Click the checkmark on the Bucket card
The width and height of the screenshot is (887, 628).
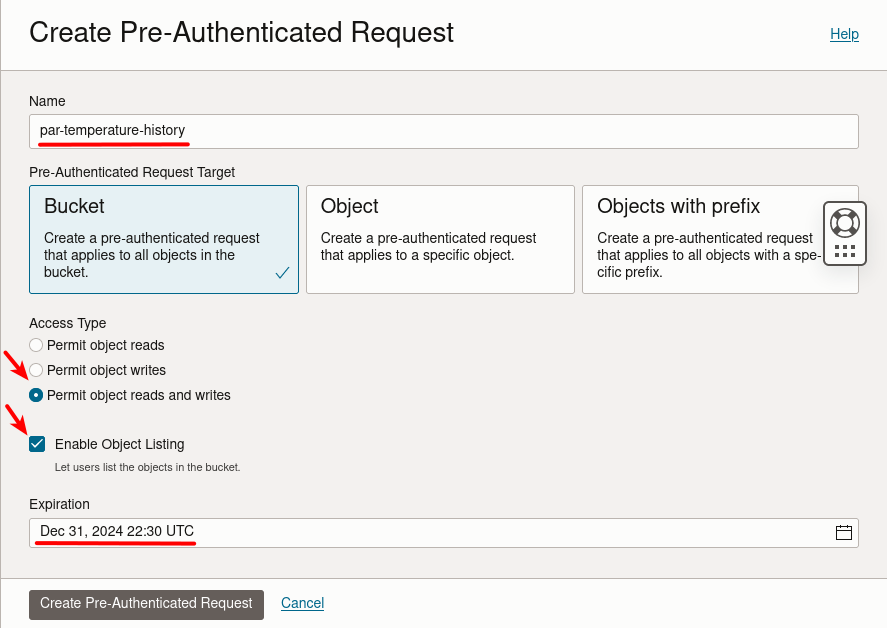coord(281,271)
